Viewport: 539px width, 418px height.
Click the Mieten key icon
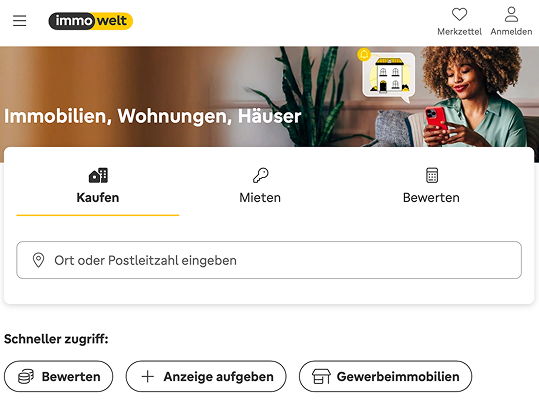click(x=261, y=175)
